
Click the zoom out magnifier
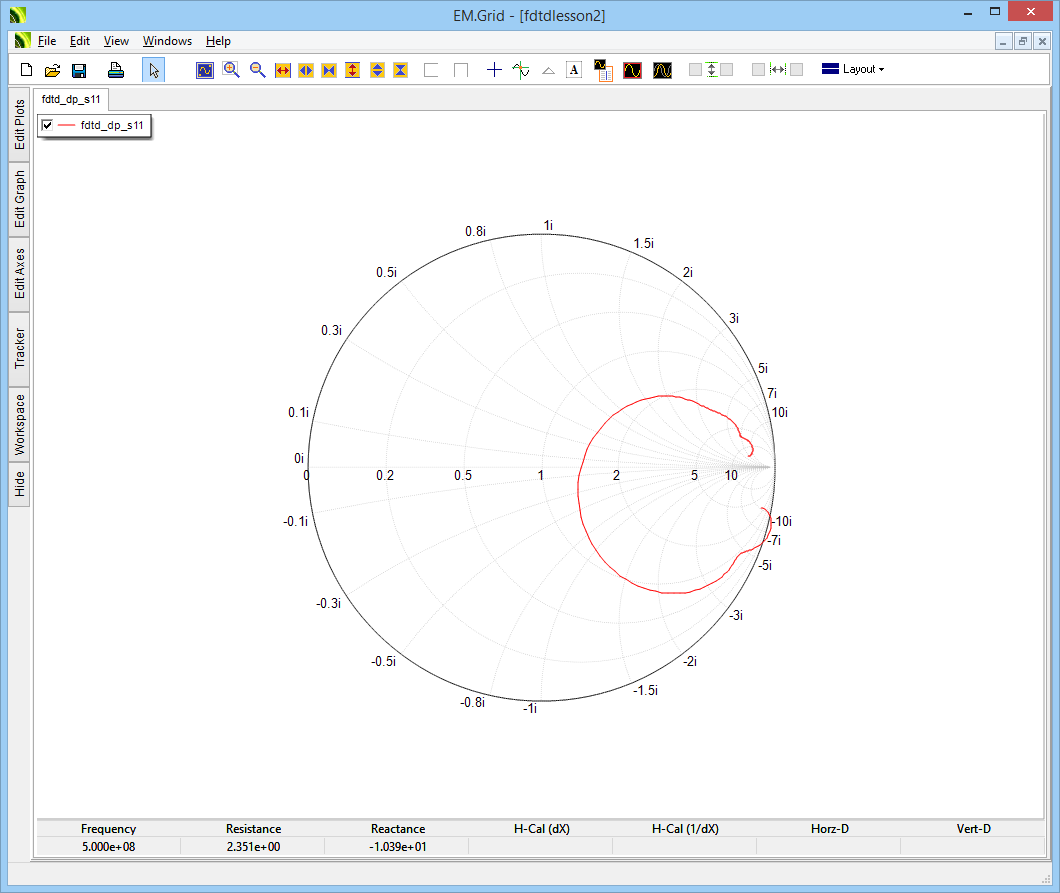pyautogui.click(x=257, y=70)
